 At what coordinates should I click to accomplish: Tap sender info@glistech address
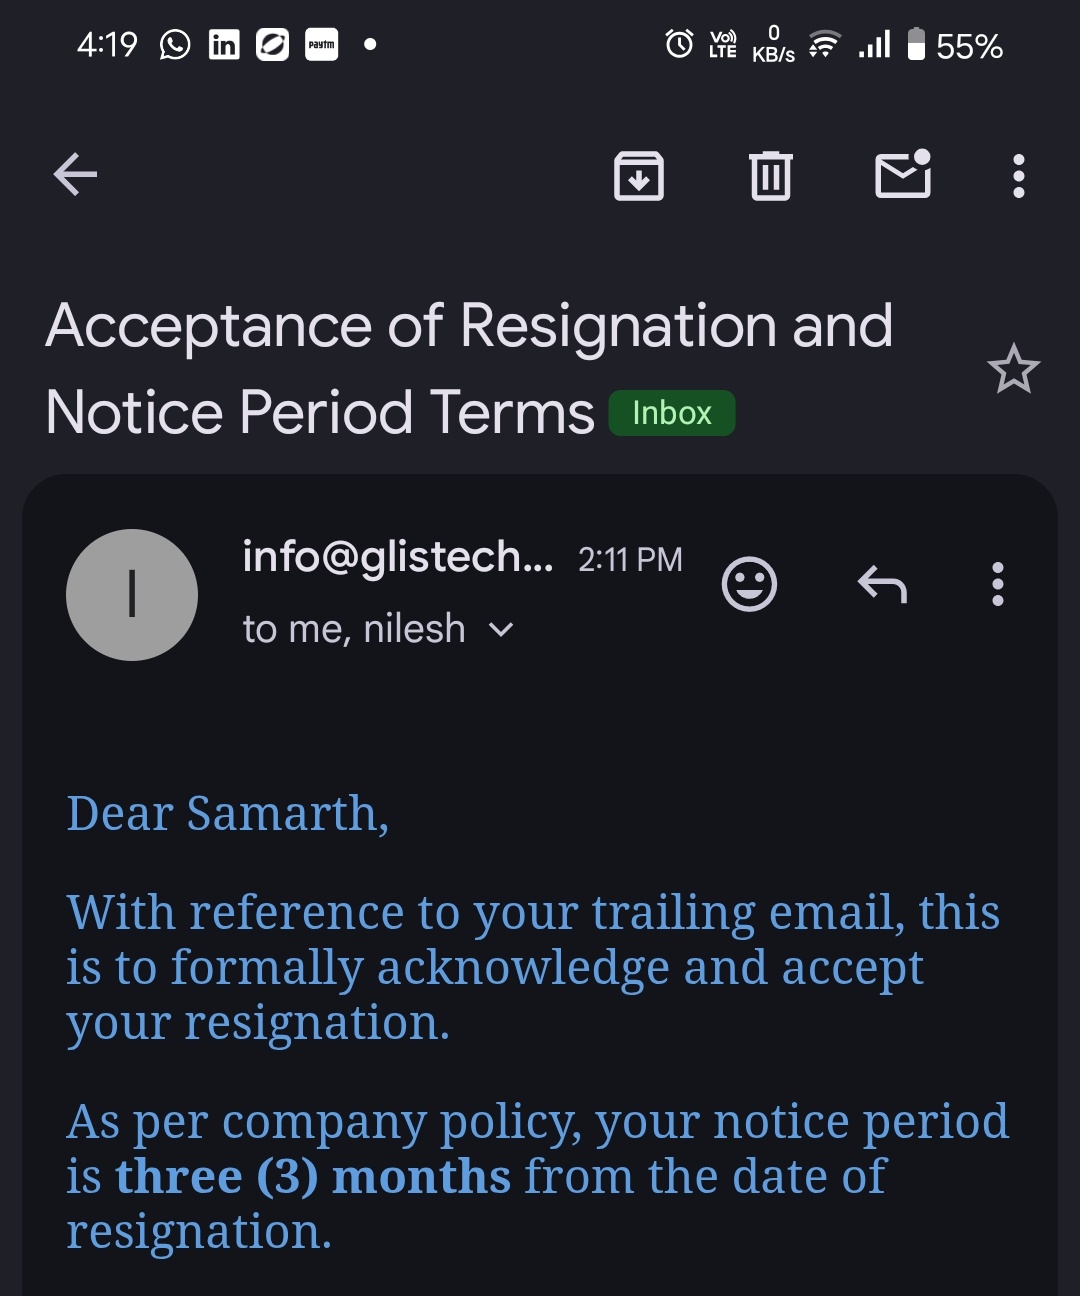tap(397, 557)
